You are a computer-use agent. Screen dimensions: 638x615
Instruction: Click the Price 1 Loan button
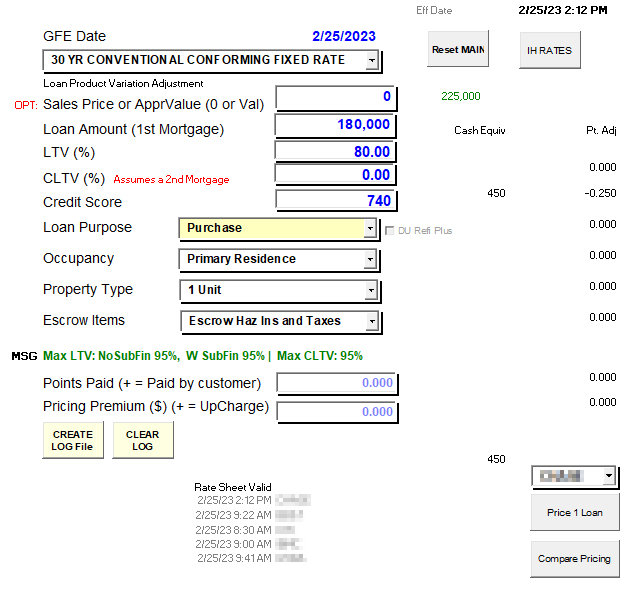[575, 513]
